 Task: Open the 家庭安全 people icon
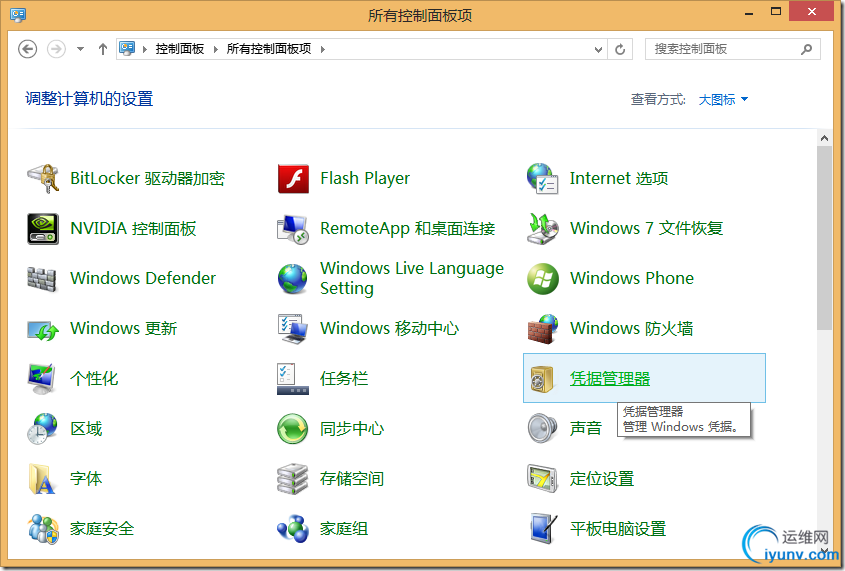(43, 529)
